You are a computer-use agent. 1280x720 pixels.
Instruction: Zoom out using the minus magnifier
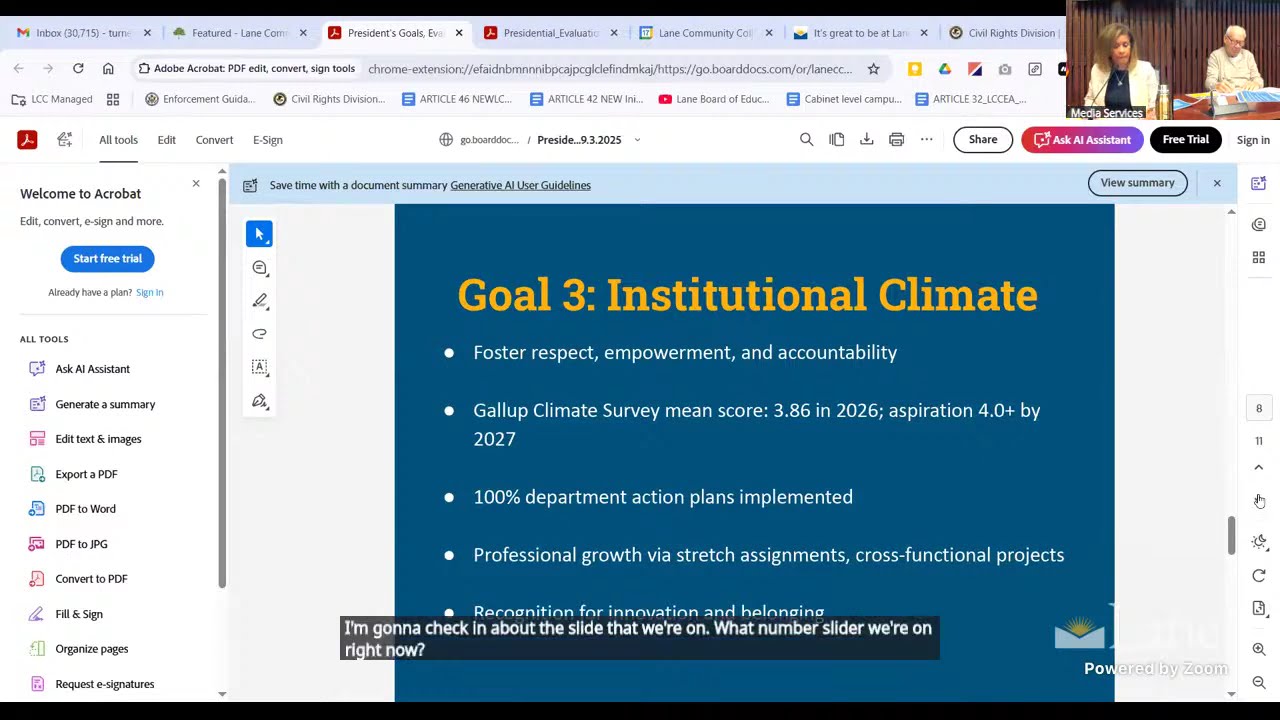1259,682
